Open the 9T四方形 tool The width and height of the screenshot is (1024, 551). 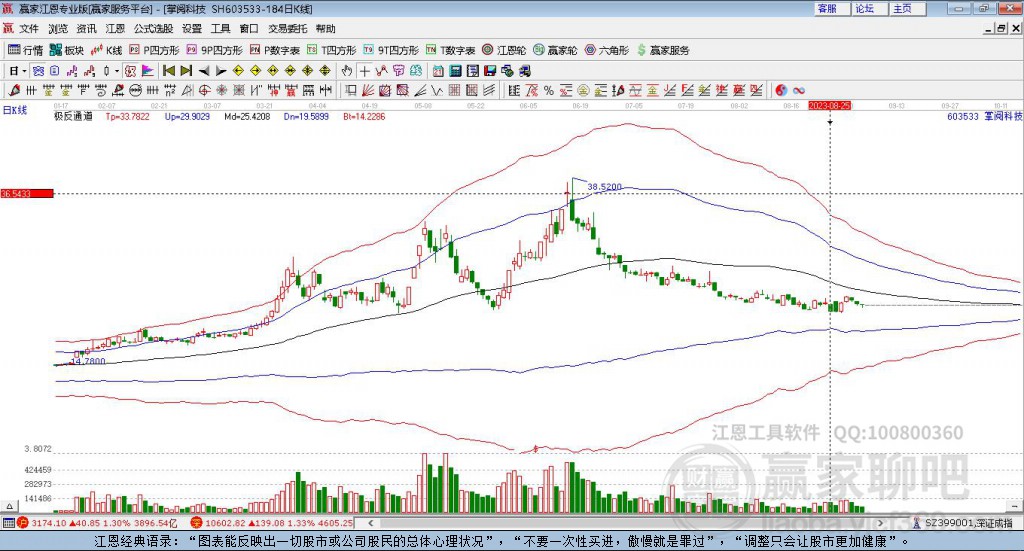point(391,50)
